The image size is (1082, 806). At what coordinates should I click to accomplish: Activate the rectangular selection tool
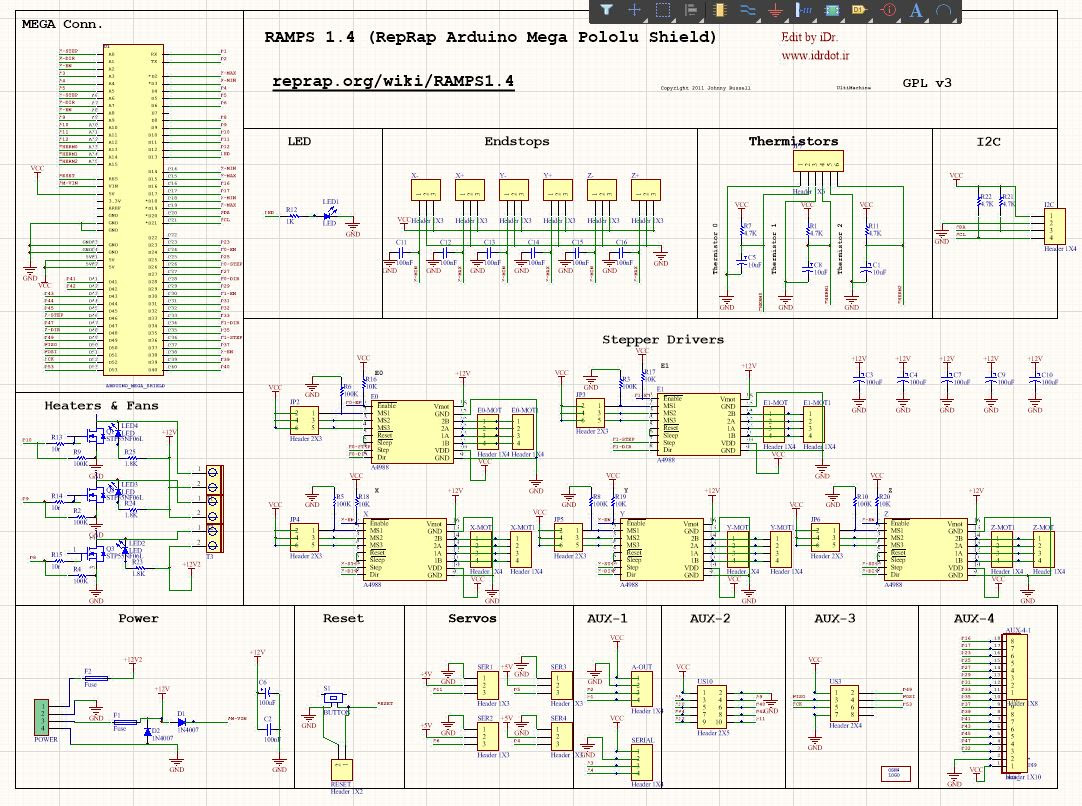(x=662, y=10)
